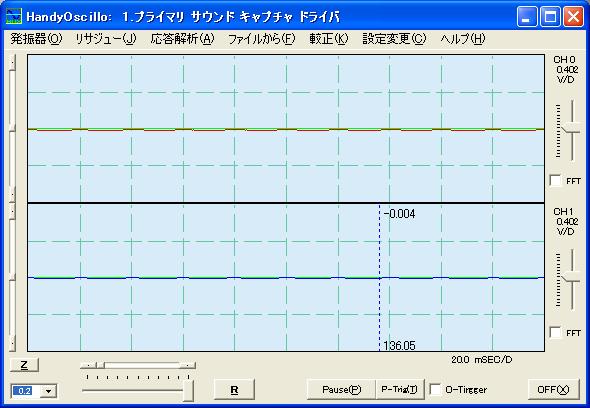This screenshot has height=408, width=590.
Task: Click the horizontal scrollbar left arrow
Action: click(x=89, y=365)
